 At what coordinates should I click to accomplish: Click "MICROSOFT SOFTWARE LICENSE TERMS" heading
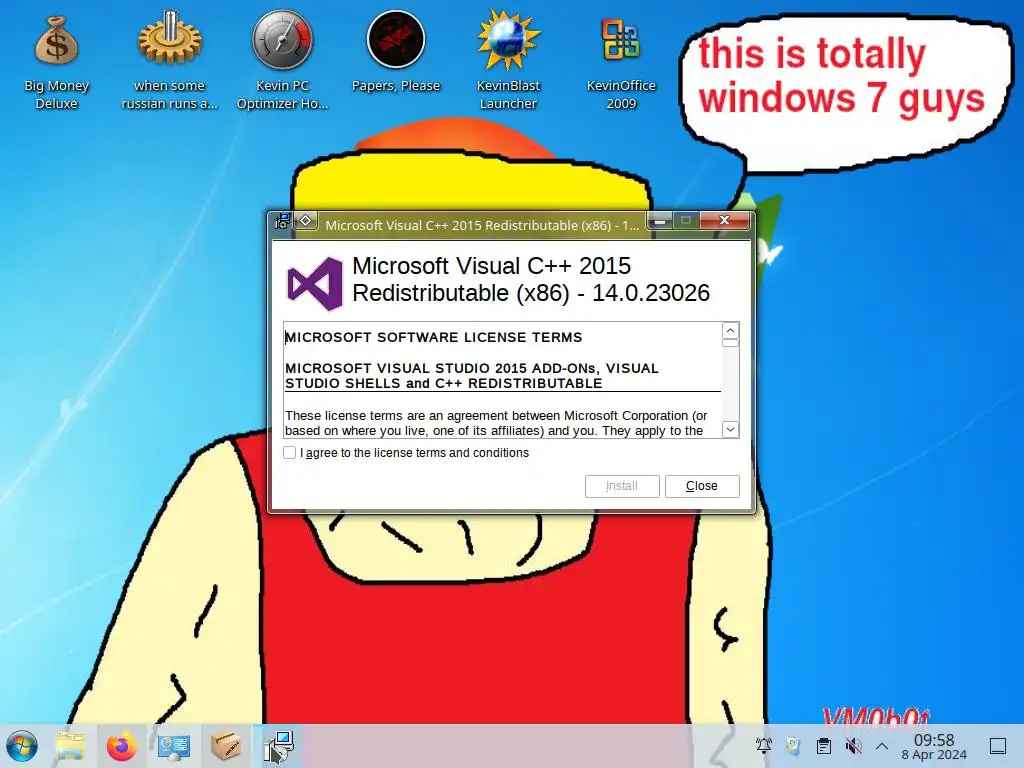pos(434,338)
